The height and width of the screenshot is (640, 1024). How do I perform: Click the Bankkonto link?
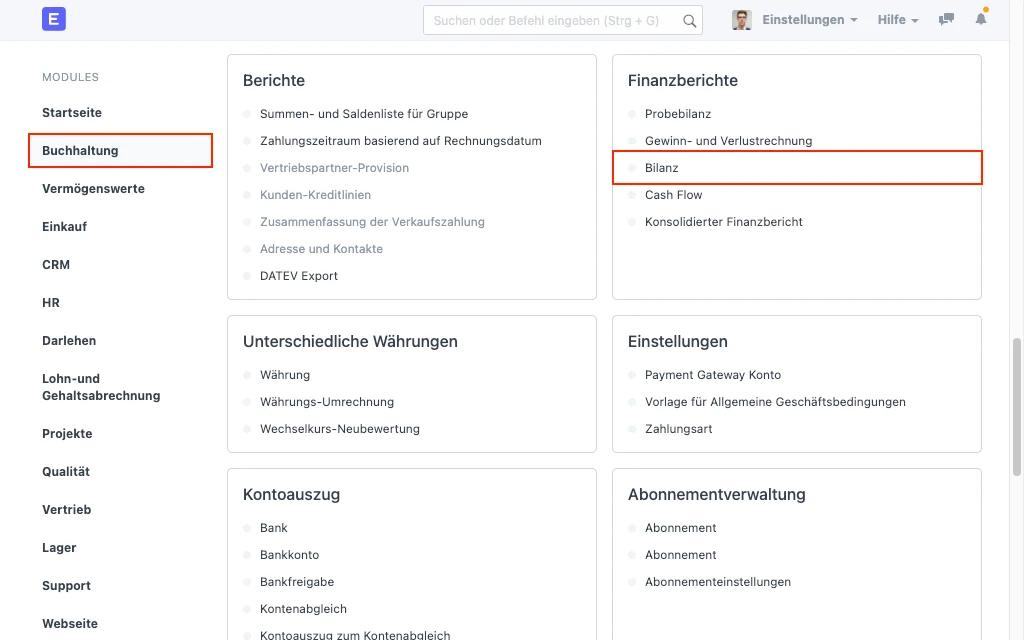[x=289, y=554]
